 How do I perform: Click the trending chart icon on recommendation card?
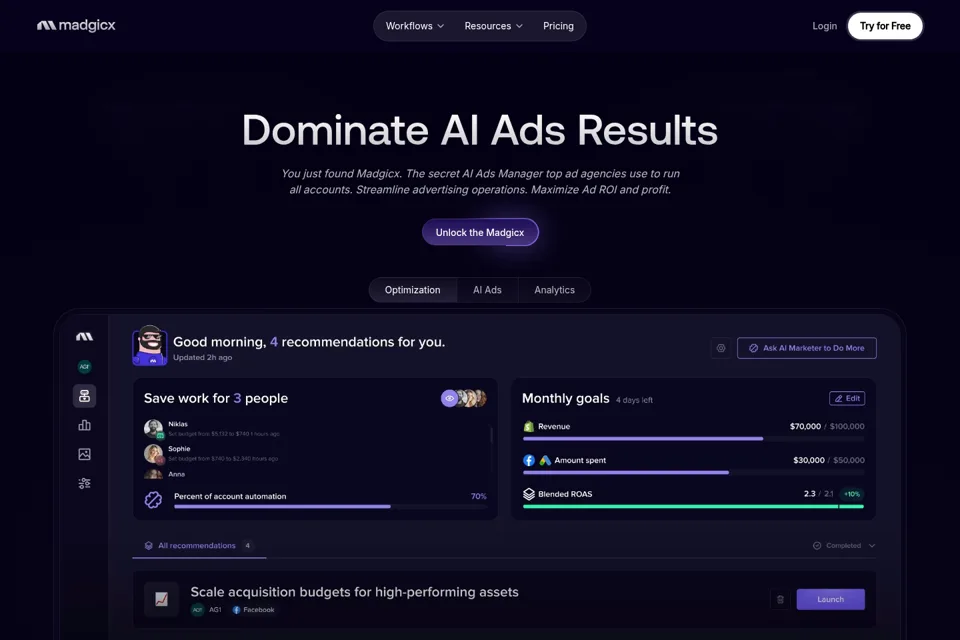click(x=162, y=599)
